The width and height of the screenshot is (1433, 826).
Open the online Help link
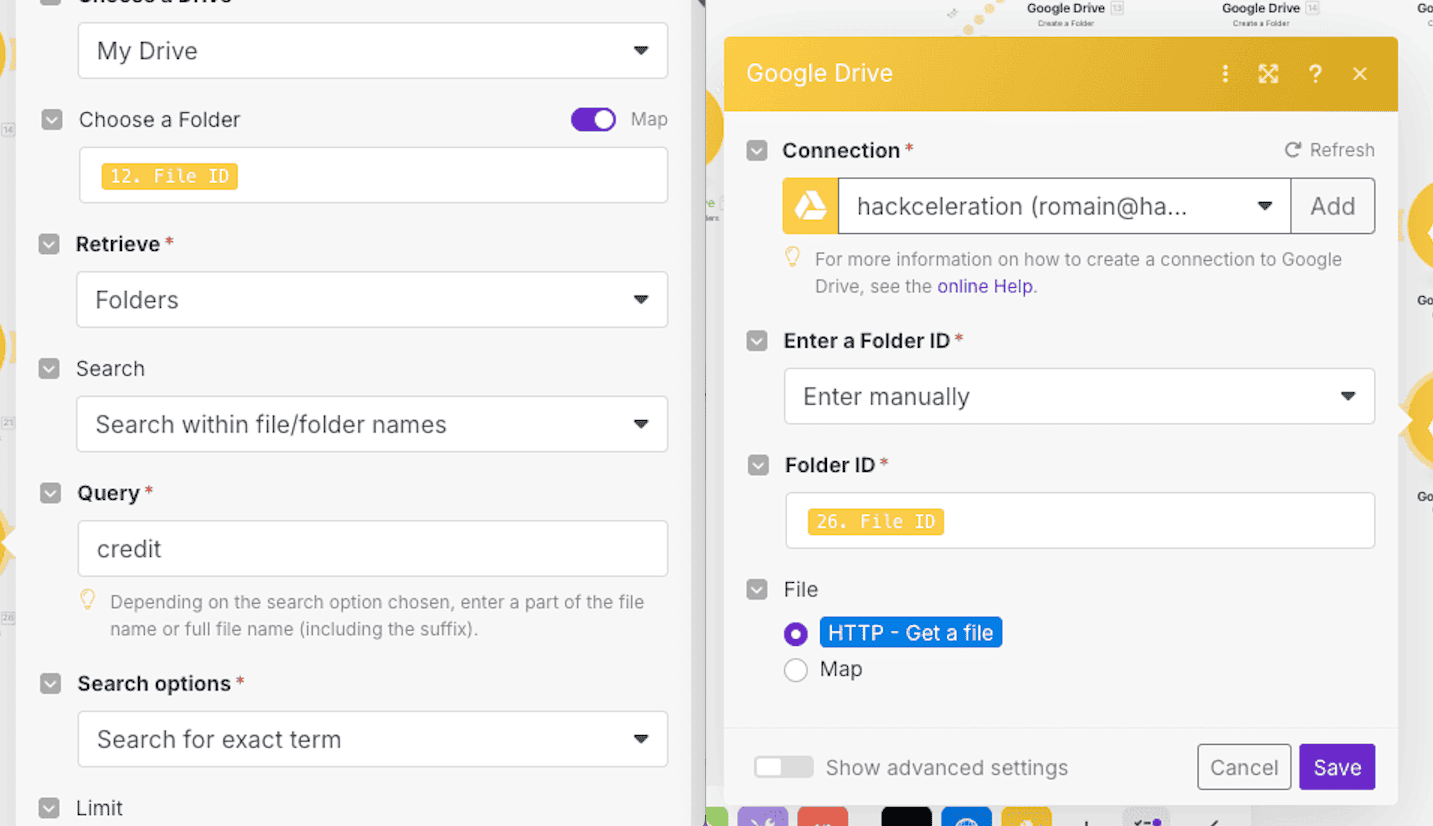(x=984, y=286)
